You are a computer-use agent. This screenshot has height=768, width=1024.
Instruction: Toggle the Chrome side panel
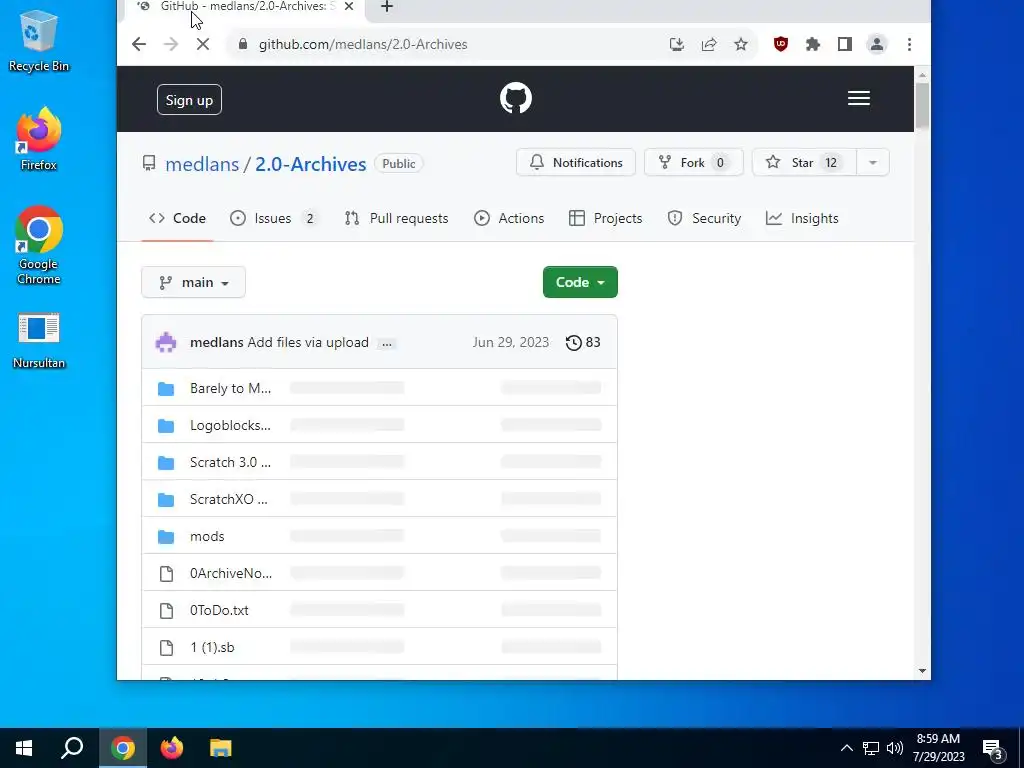(x=844, y=44)
